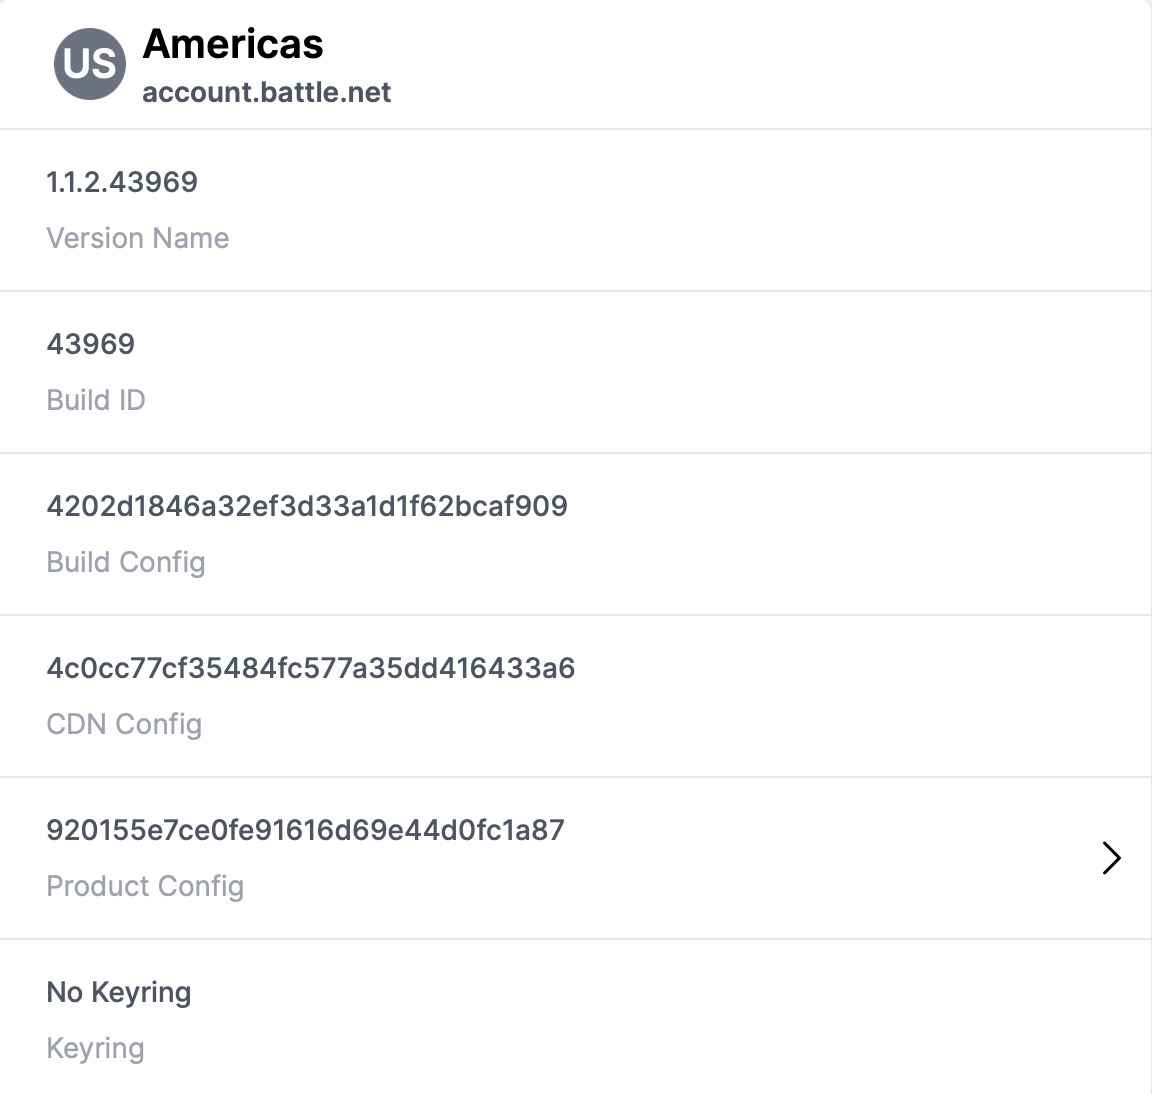The width and height of the screenshot is (1152, 1094).
Task: Select the CDN Config hash 4c0cc77cf354...
Action: click(x=311, y=668)
